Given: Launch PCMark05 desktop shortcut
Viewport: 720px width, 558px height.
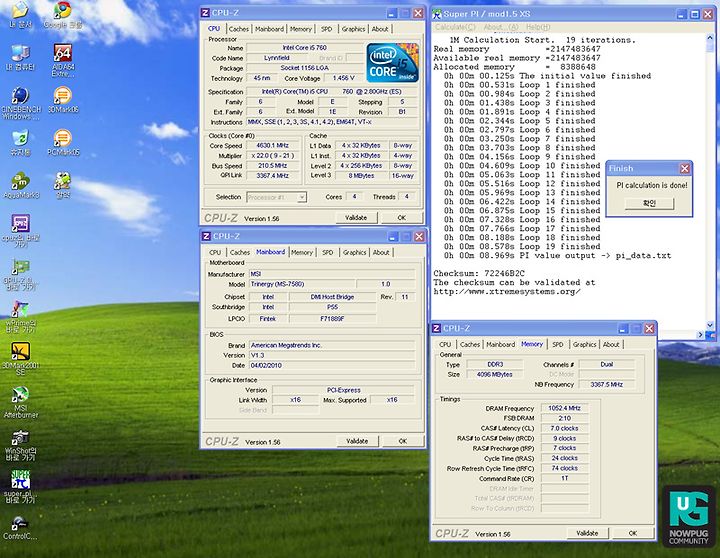Looking at the screenshot, I should coord(63,142).
